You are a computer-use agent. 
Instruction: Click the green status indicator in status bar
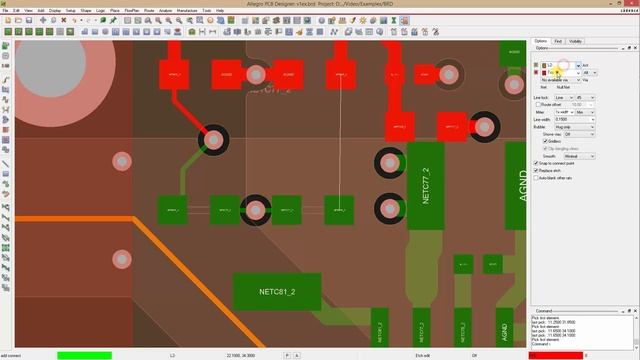point(84,356)
